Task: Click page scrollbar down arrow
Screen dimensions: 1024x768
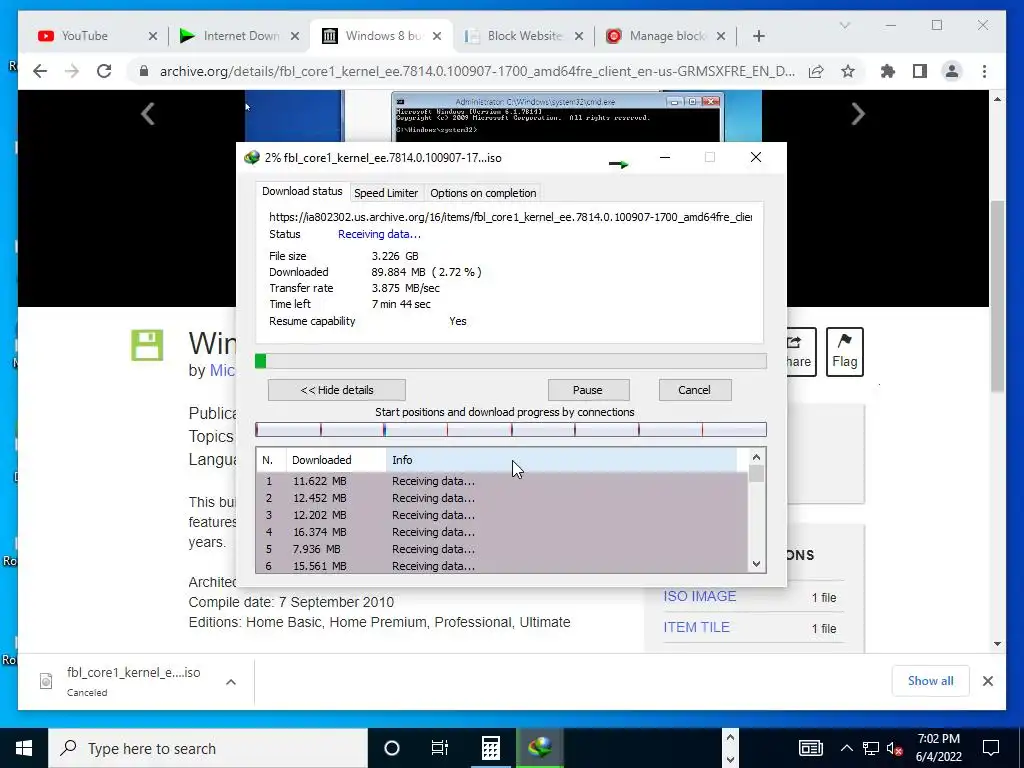Action: (997, 644)
